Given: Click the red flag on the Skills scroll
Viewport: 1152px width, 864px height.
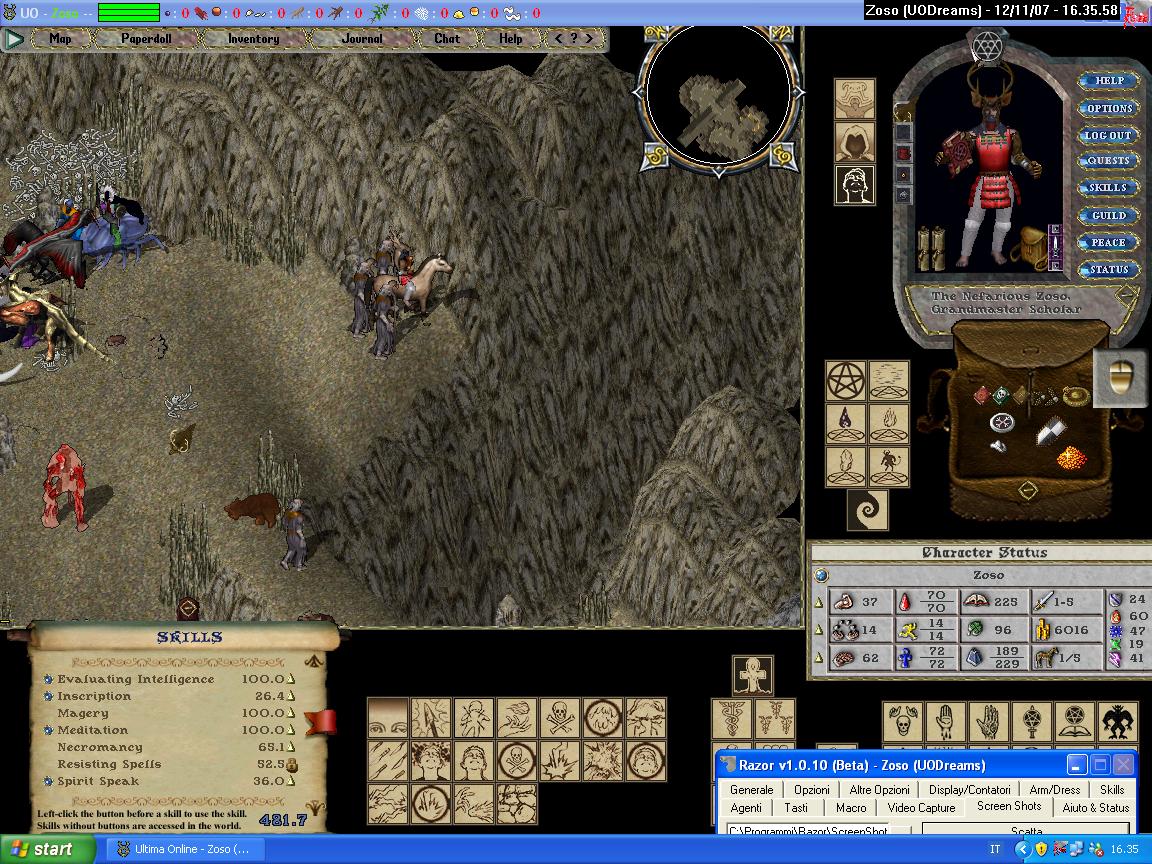Looking at the screenshot, I should [320, 722].
